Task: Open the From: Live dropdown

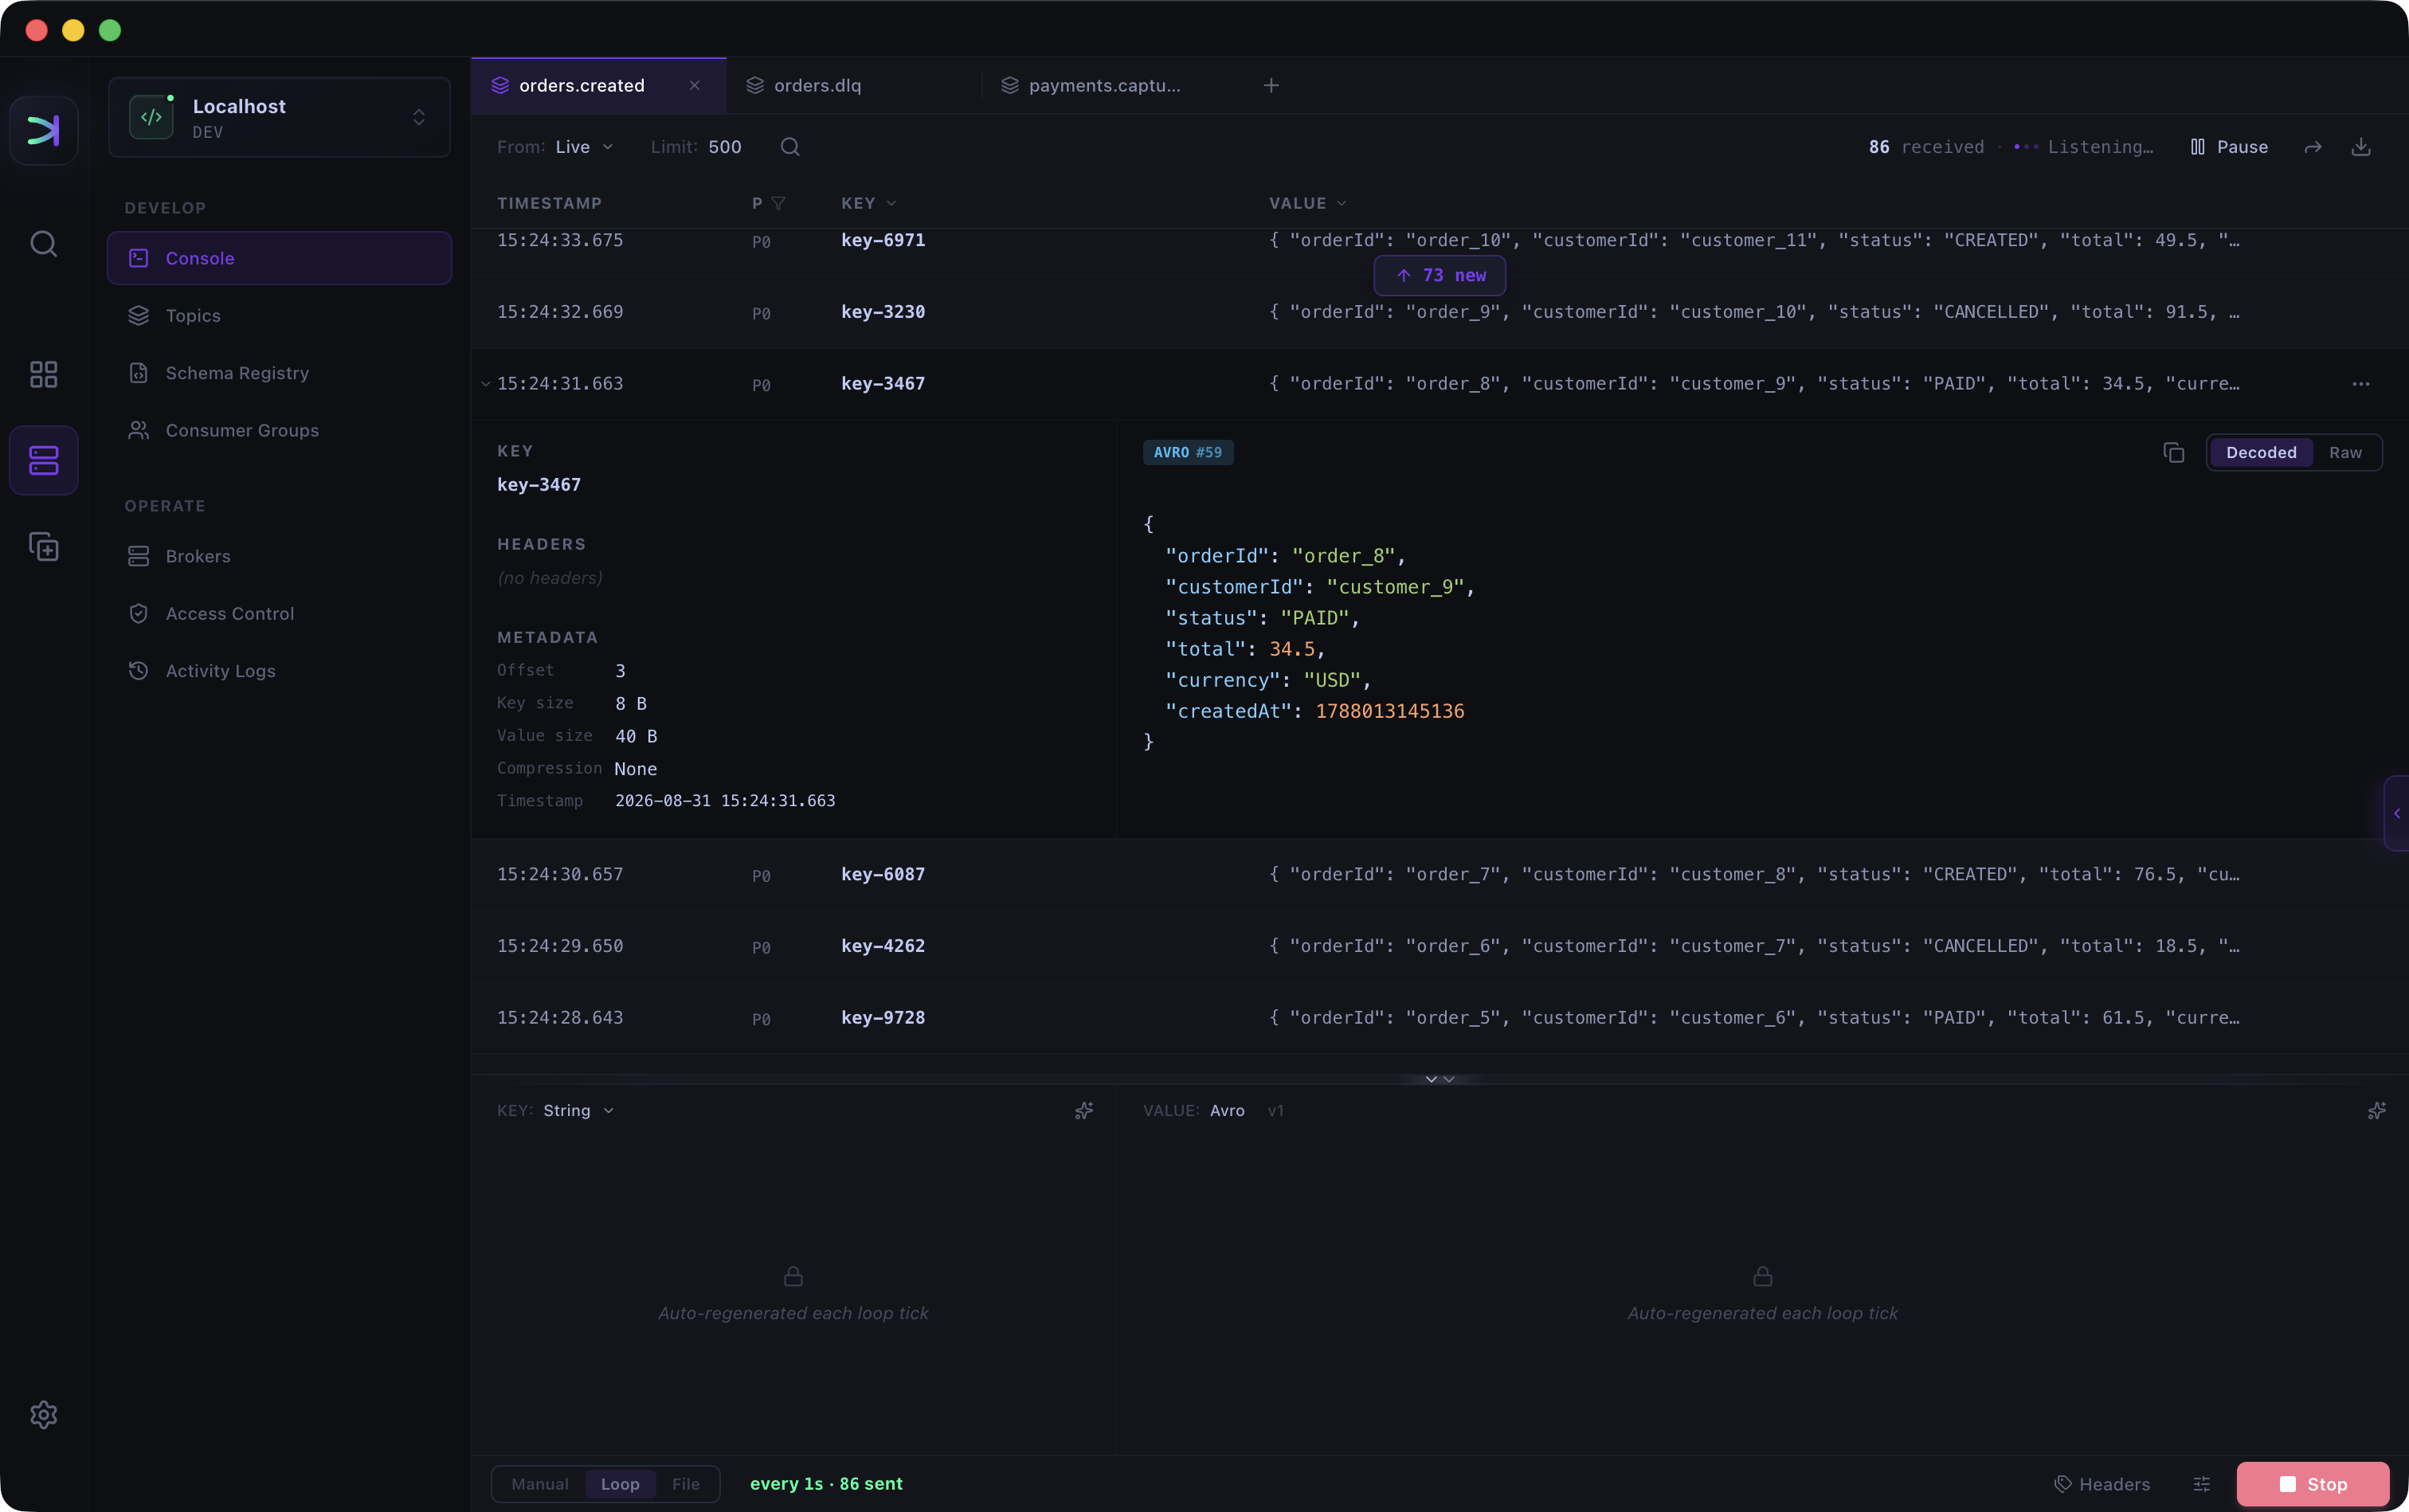Action: coord(556,147)
